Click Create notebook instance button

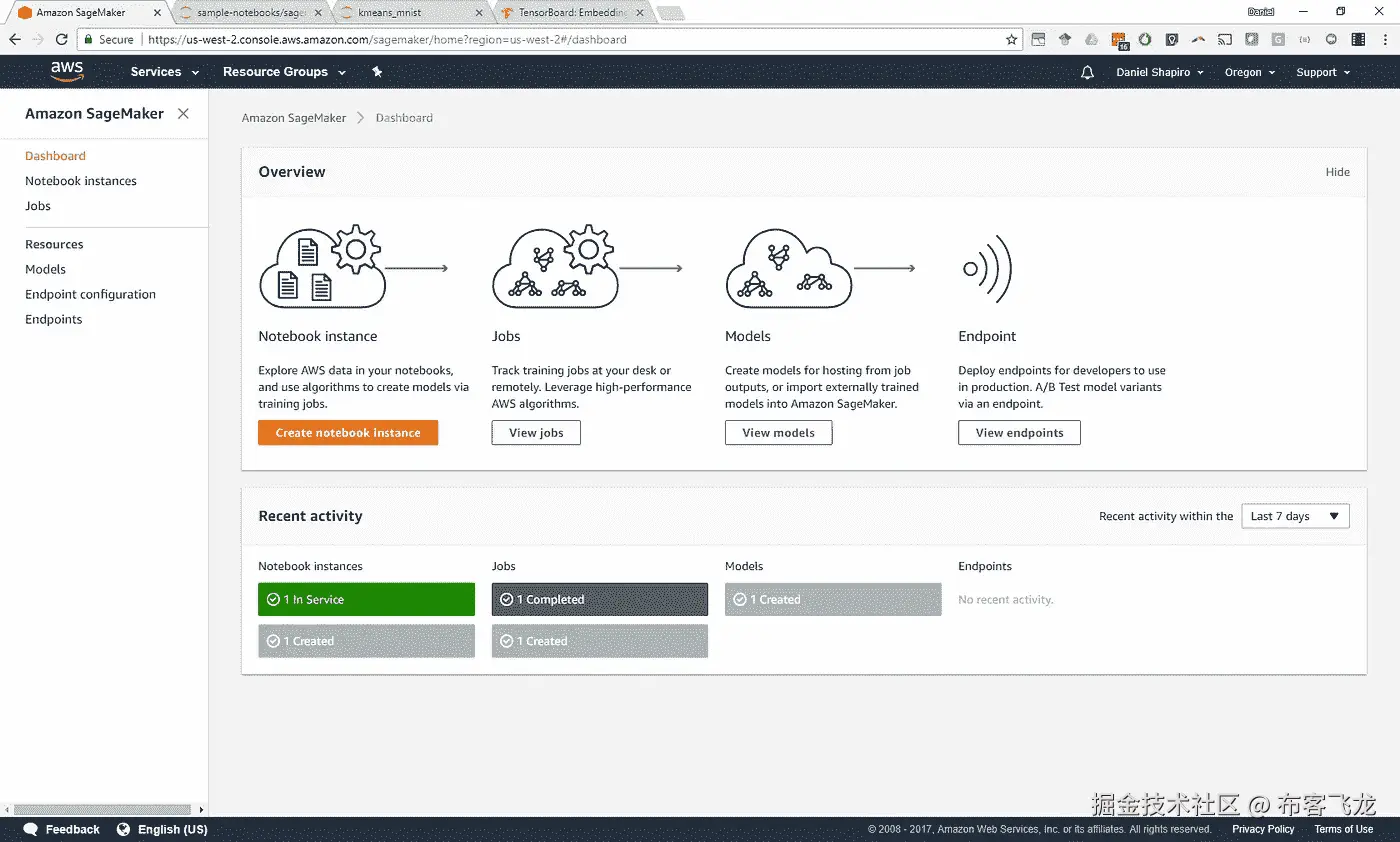[348, 433]
